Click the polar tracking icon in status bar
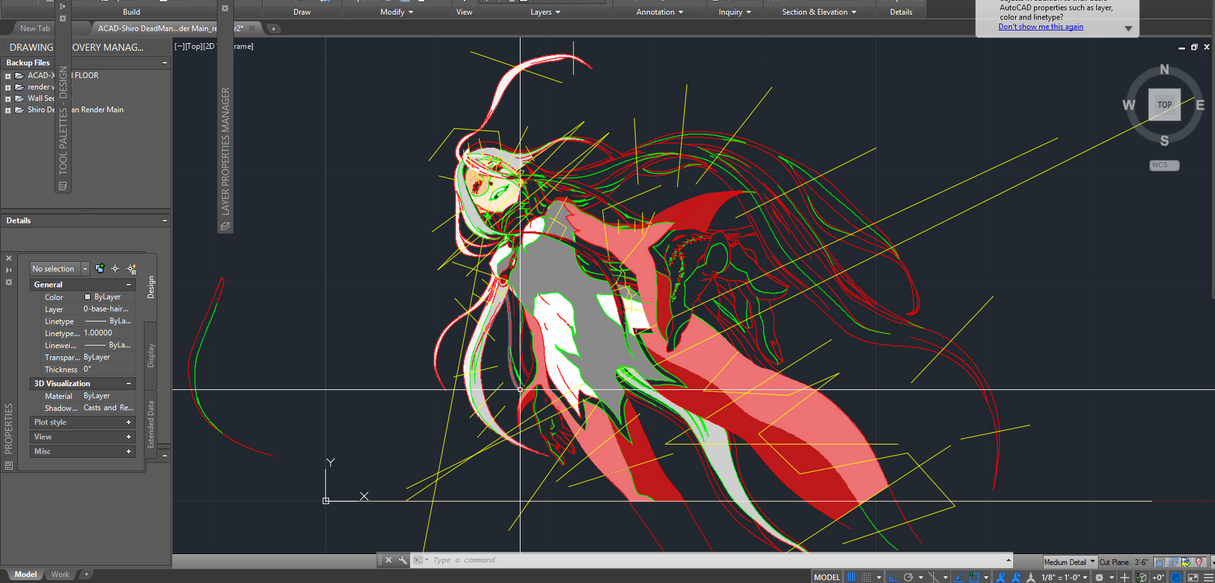The image size is (1215, 583). click(908, 577)
